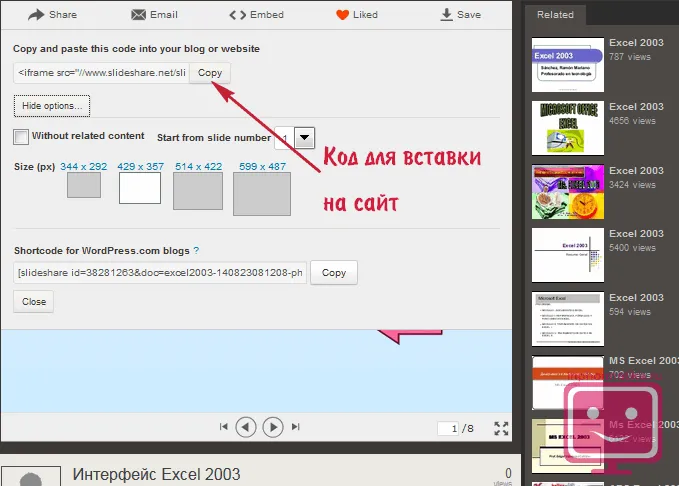Click the Share arrow icon

(36, 15)
